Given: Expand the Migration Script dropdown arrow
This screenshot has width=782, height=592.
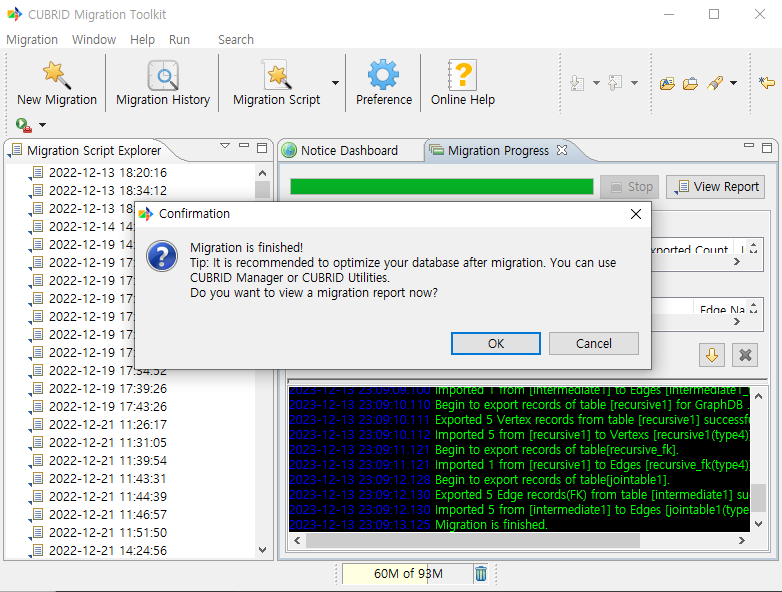Looking at the screenshot, I should point(335,83).
